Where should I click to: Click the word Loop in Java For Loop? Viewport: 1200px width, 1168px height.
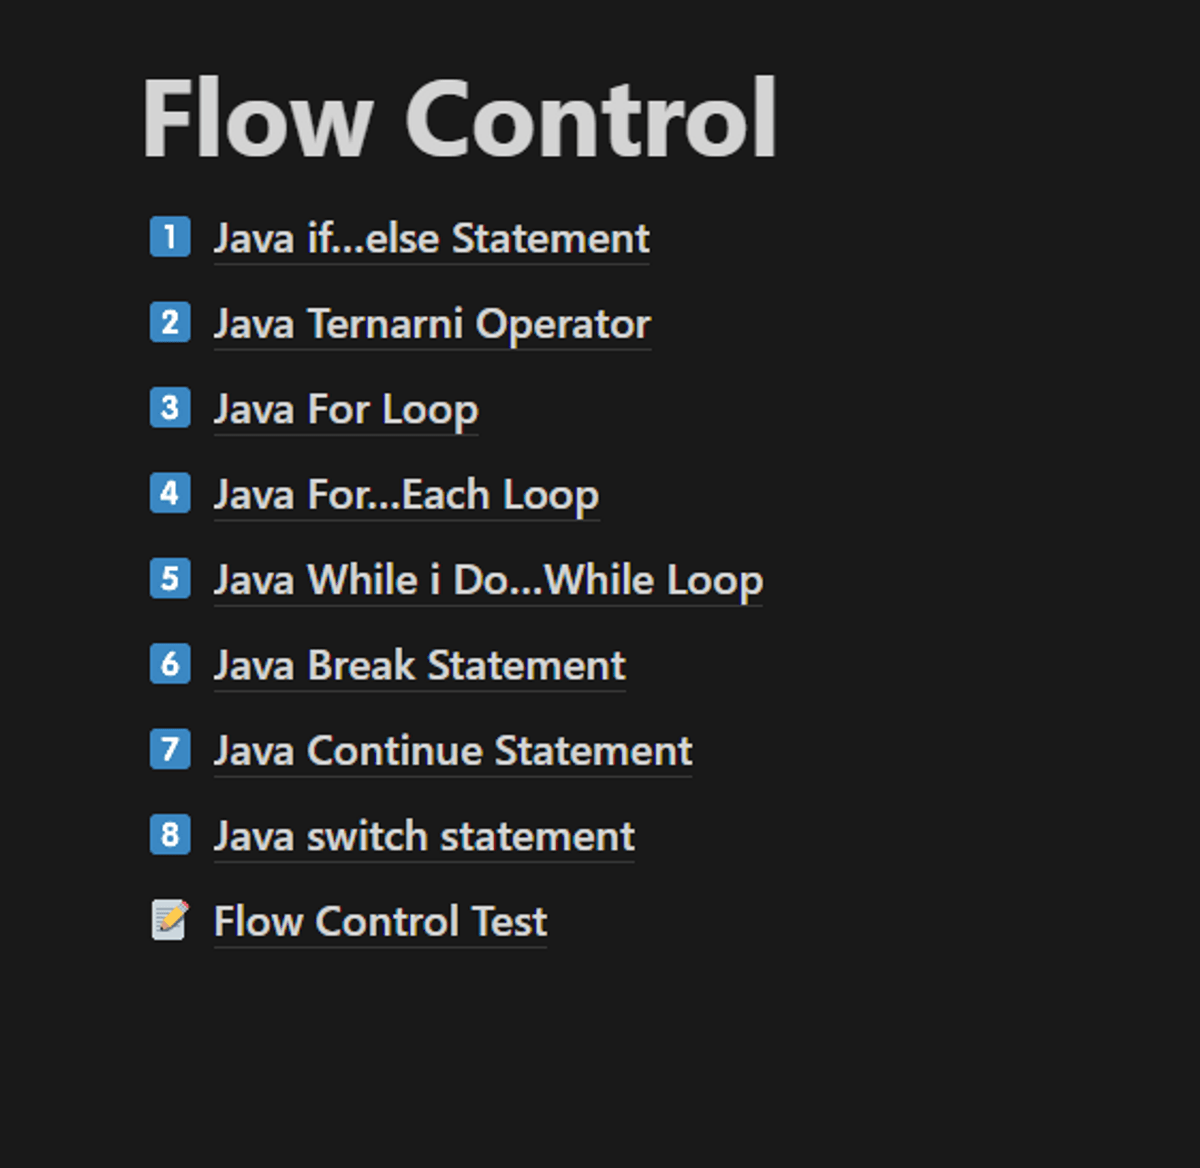coord(430,410)
